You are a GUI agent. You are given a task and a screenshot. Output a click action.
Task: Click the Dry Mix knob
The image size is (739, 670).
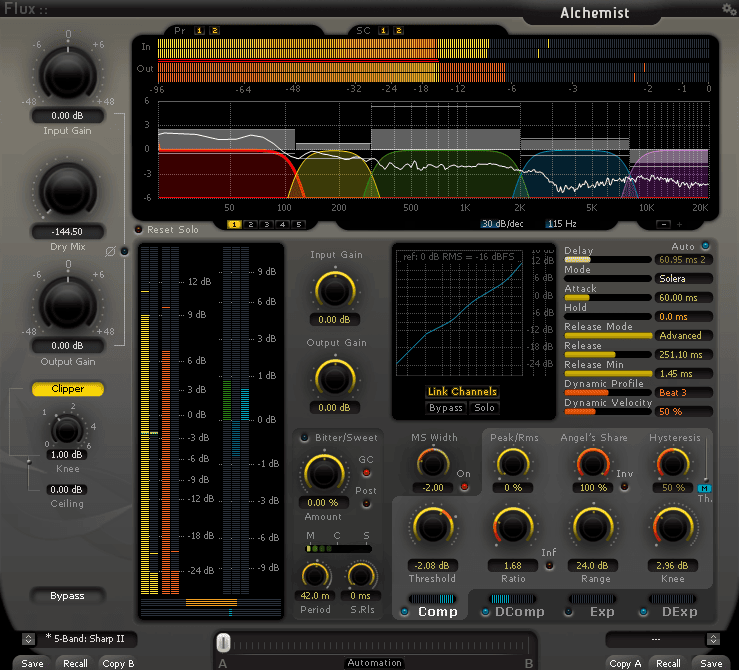point(67,190)
